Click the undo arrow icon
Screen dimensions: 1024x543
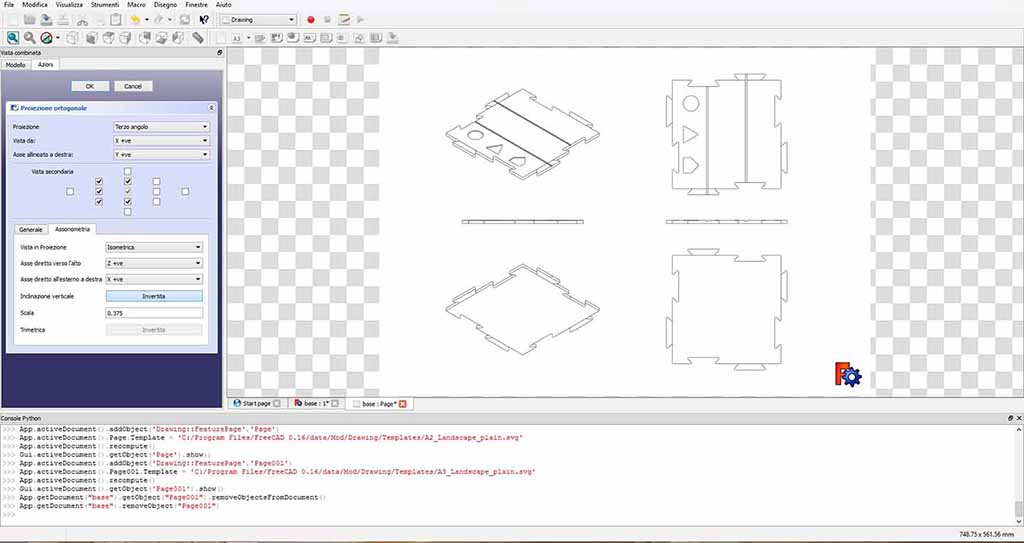click(x=135, y=20)
